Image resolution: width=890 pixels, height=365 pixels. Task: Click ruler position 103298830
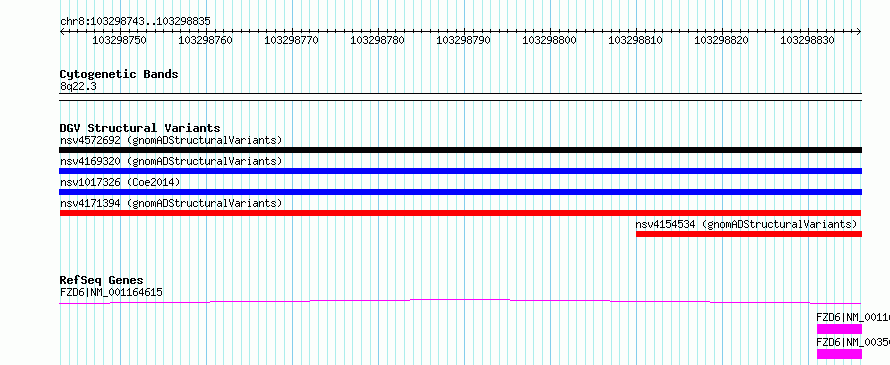coord(808,40)
